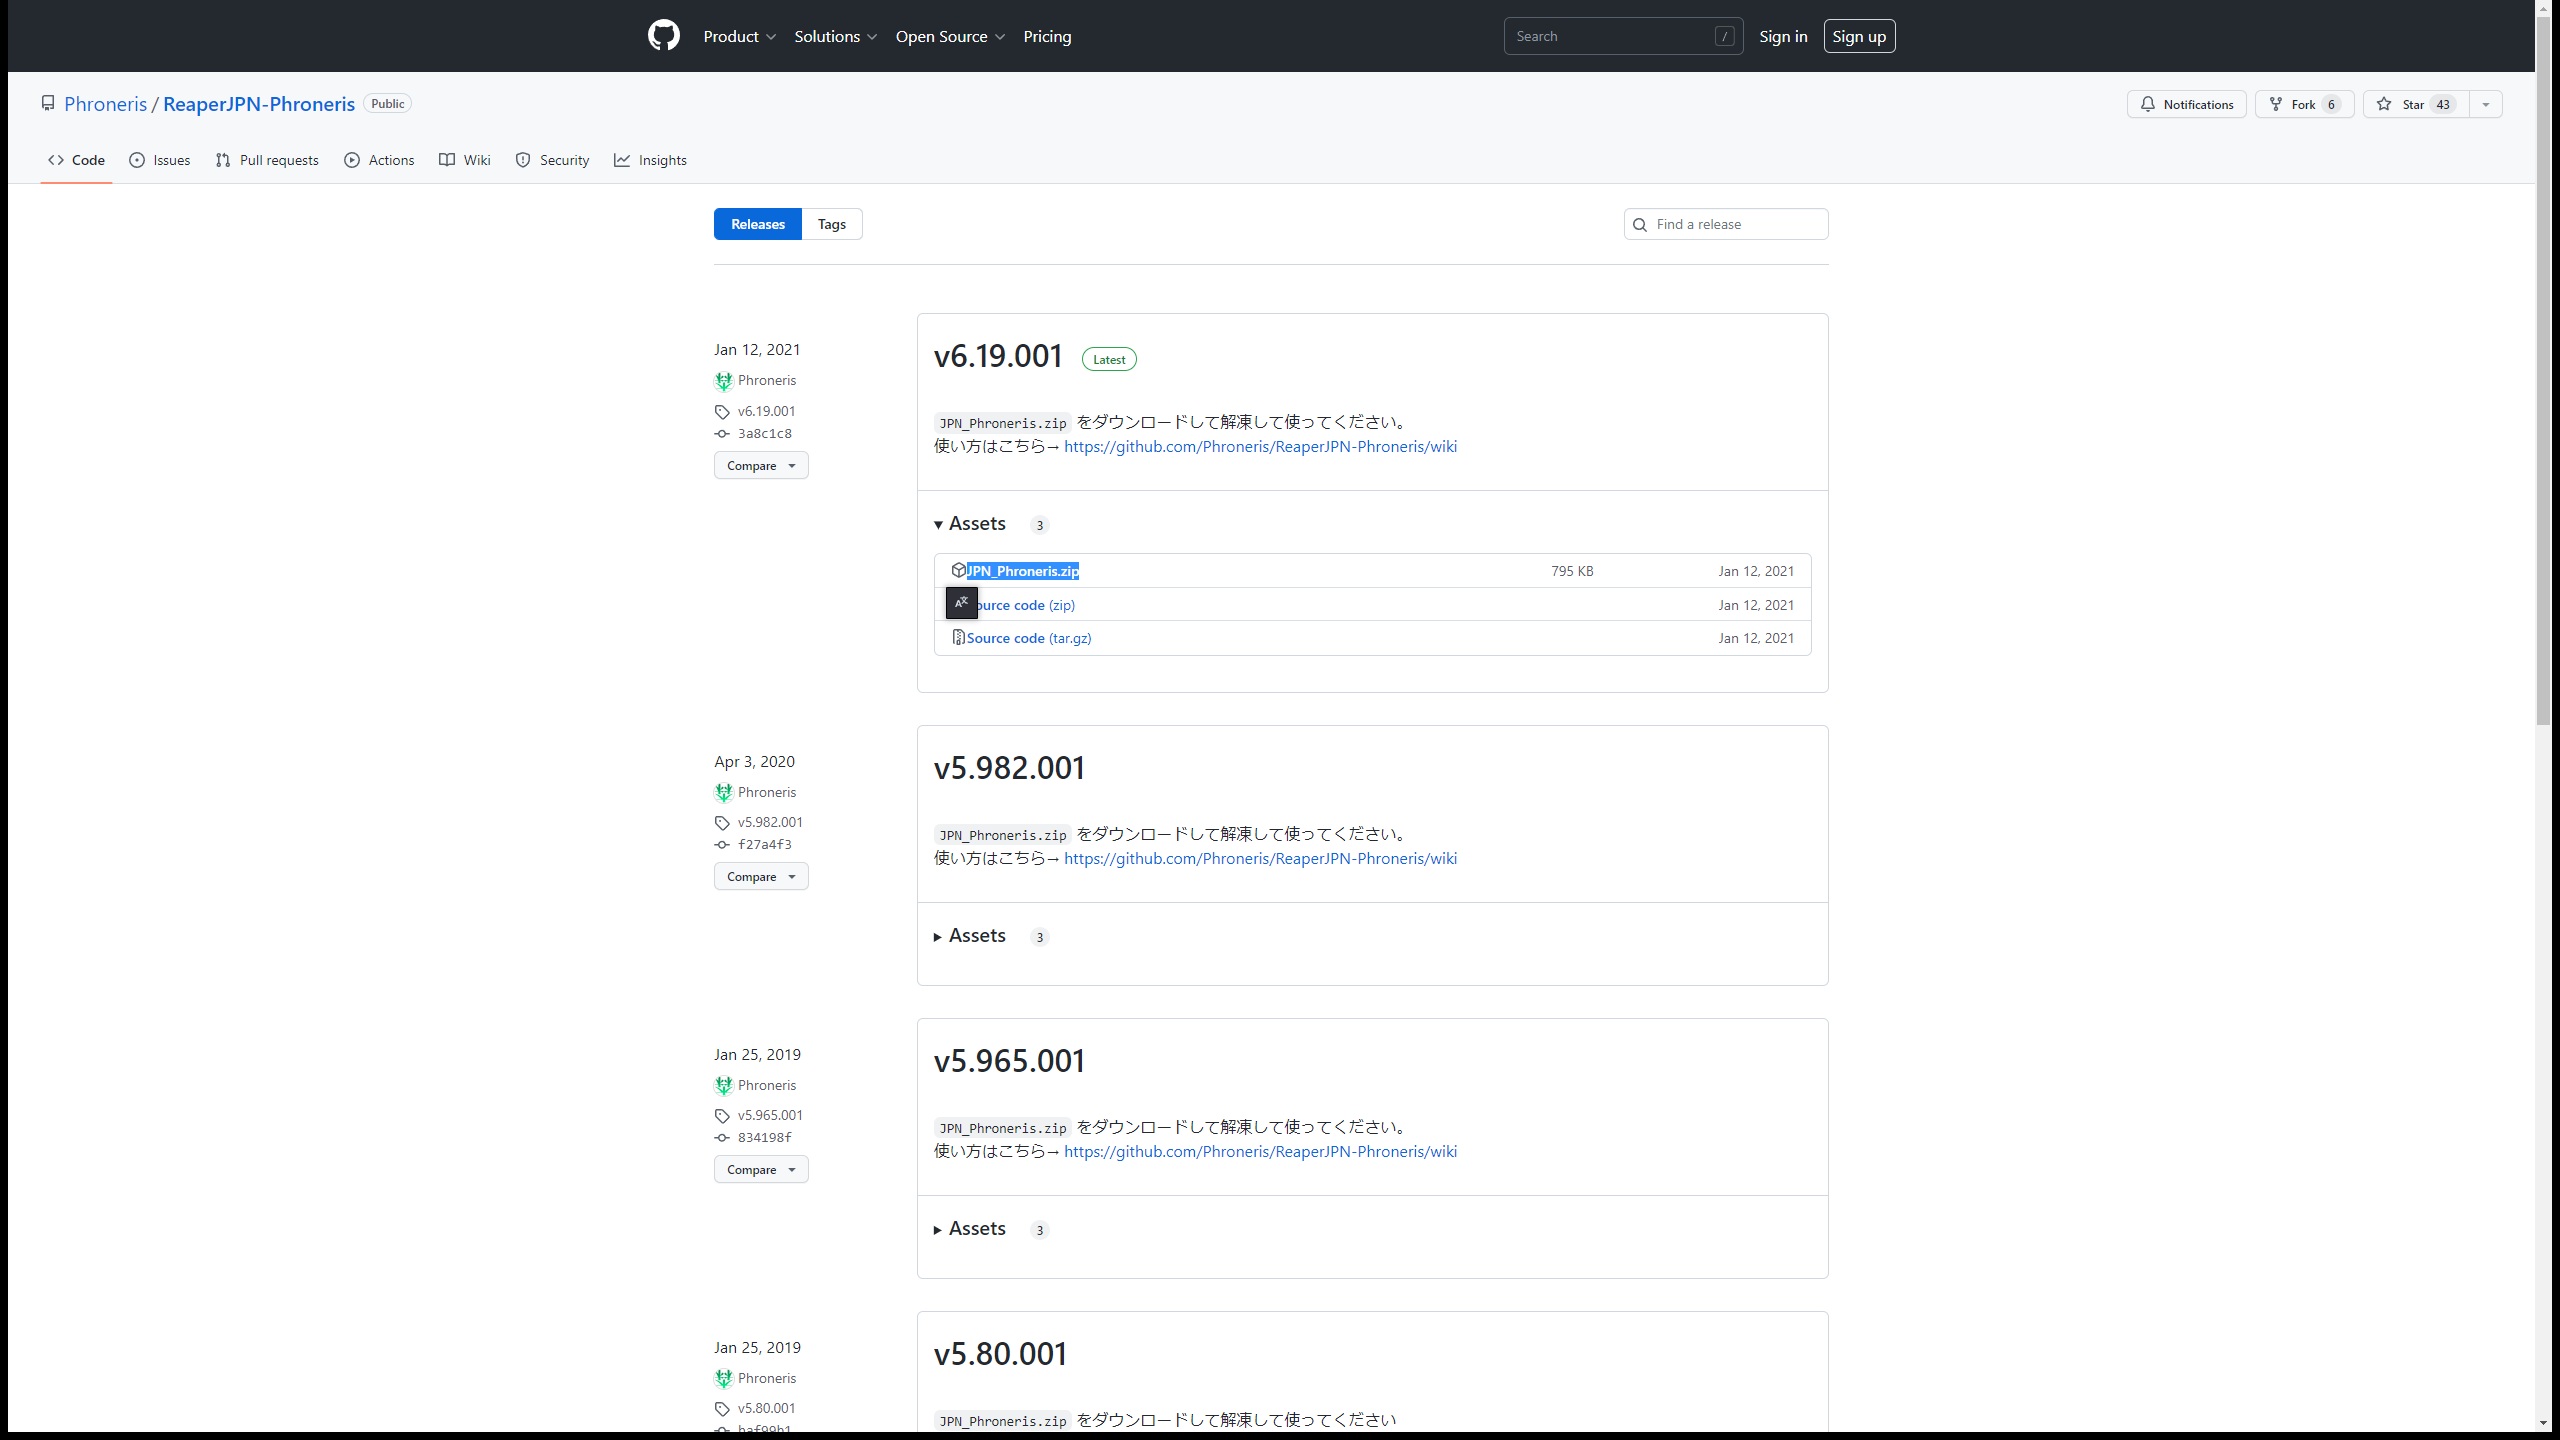
Task: Click Phroneris avatar on v6.19.001 release
Action: pyautogui.click(x=723, y=381)
